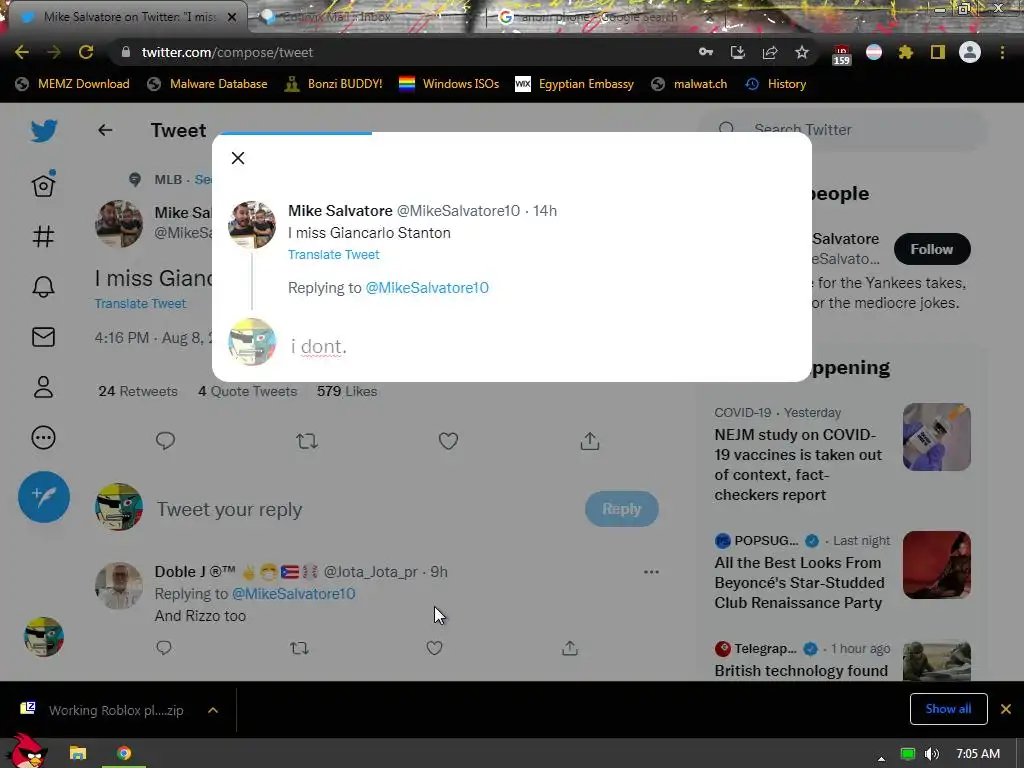Open 24 Retweets list
Screen dimensions: 1024x768
[x=138, y=391]
